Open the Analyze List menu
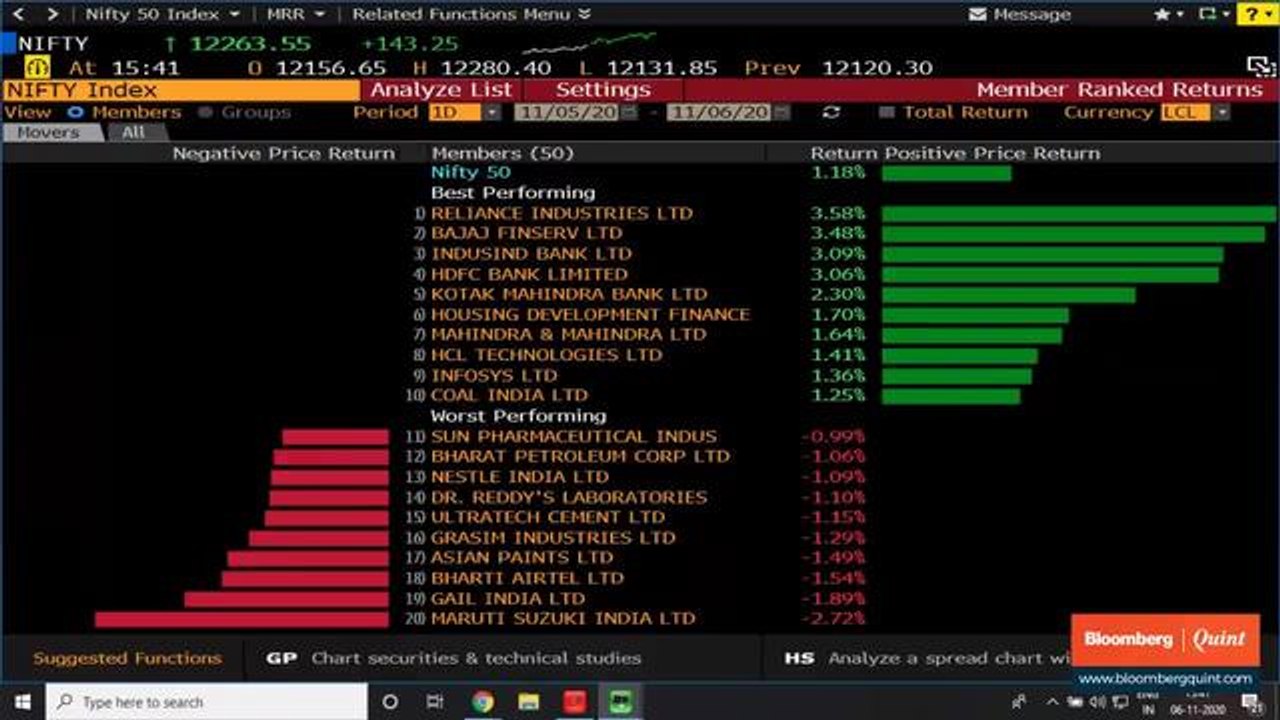This screenshot has width=1280, height=720. click(441, 89)
